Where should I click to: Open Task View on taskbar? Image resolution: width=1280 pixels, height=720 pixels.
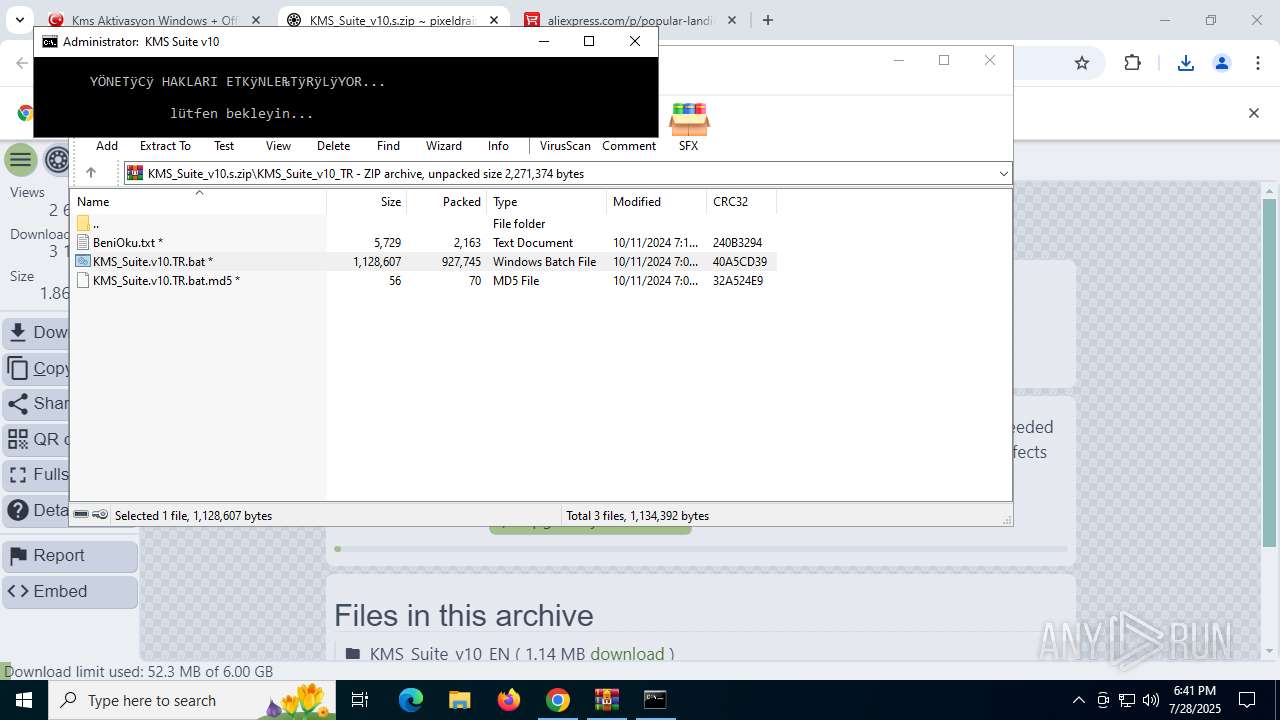361,700
